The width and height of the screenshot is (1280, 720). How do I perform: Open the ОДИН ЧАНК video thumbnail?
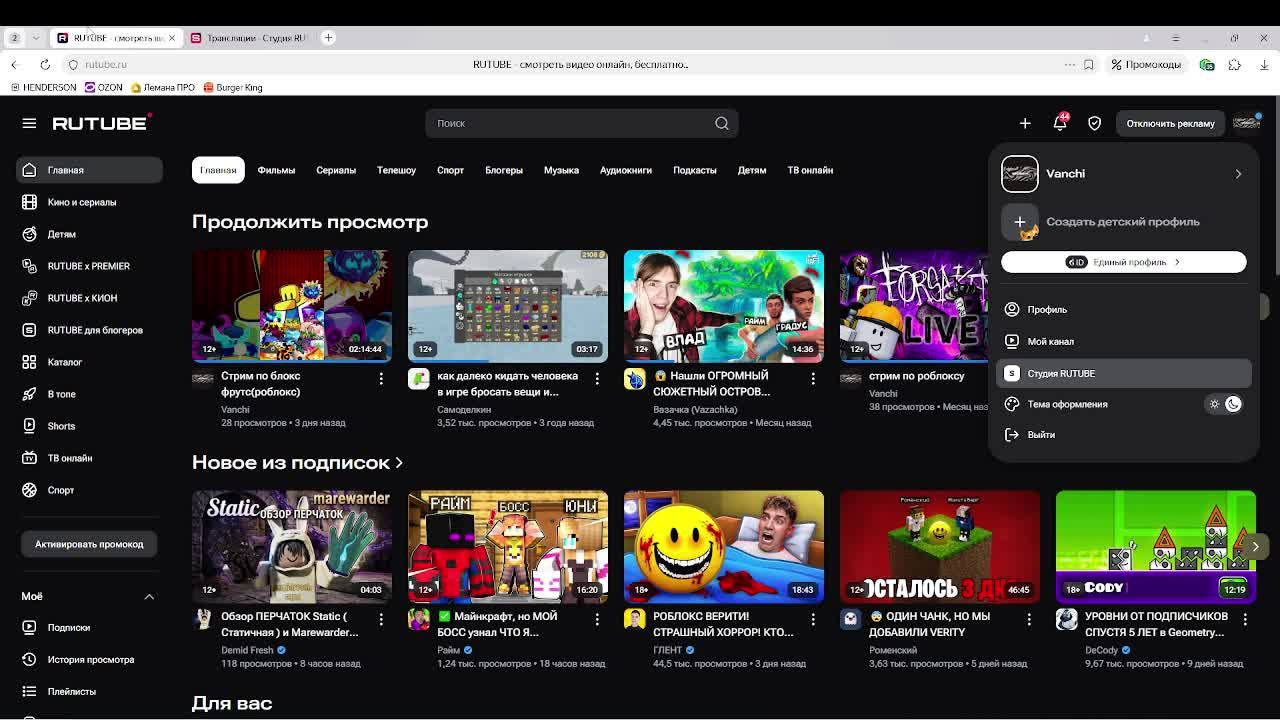(940, 546)
